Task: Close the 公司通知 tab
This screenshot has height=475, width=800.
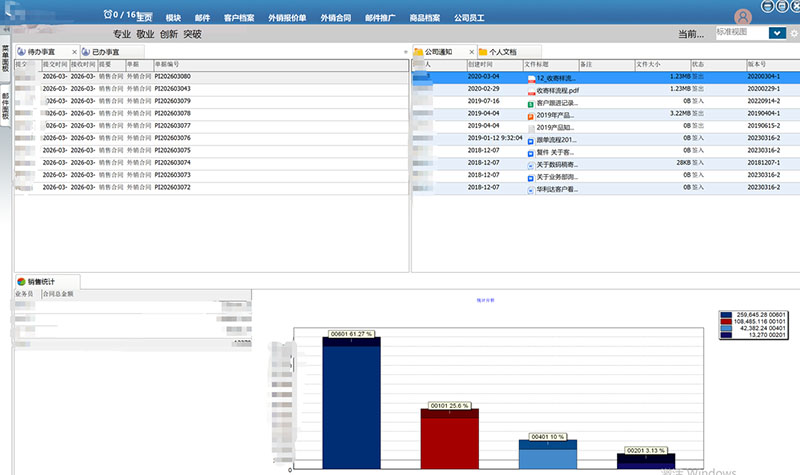Action: pyautogui.click(x=470, y=51)
